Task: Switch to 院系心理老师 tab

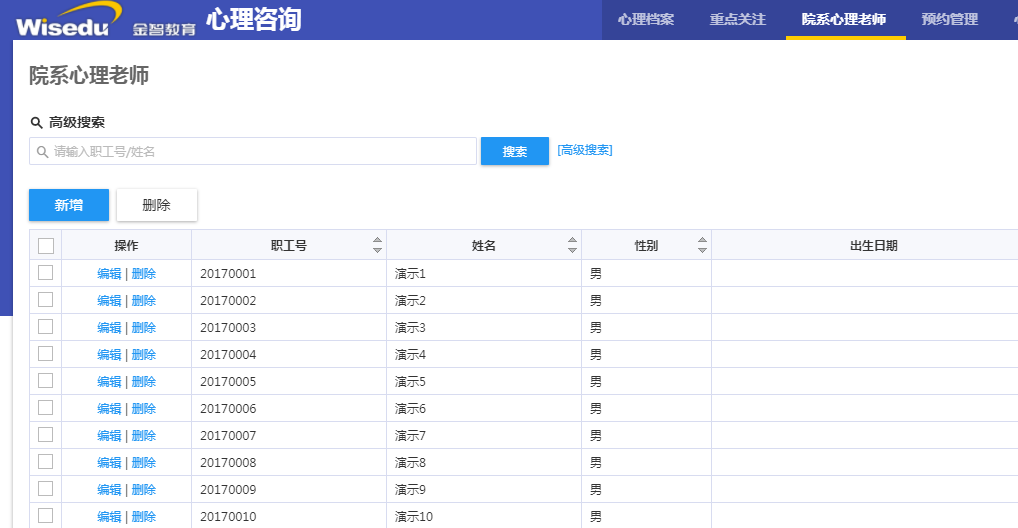Action: coord(844,19)
